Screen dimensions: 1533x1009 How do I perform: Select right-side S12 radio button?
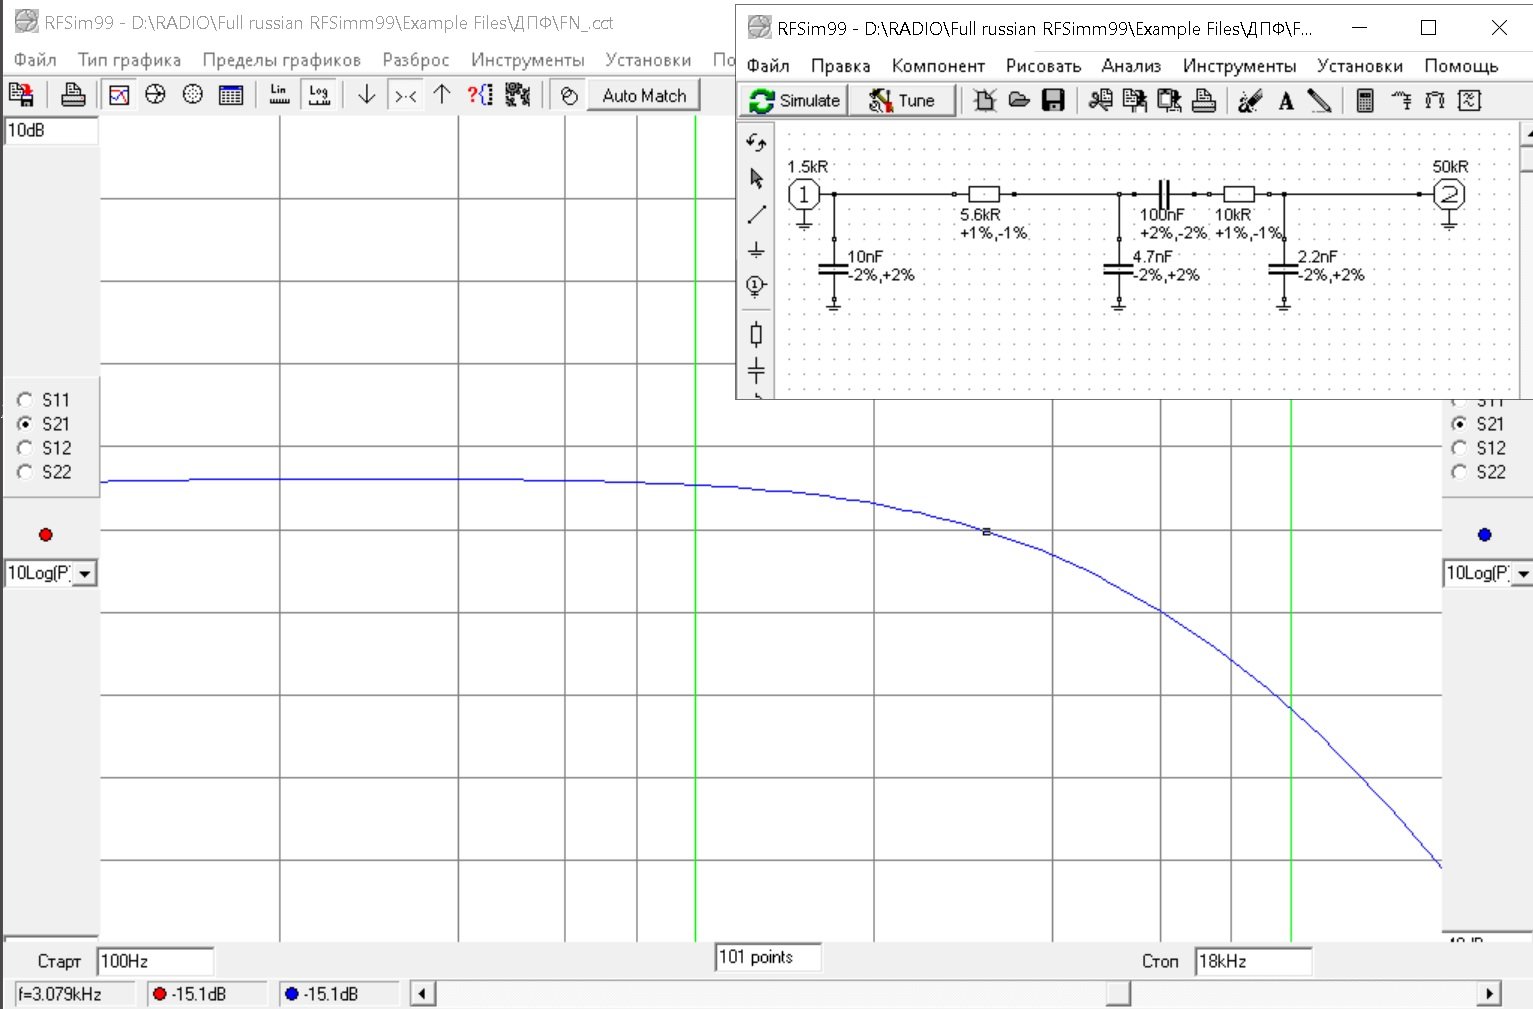[x=1459, y=448]
